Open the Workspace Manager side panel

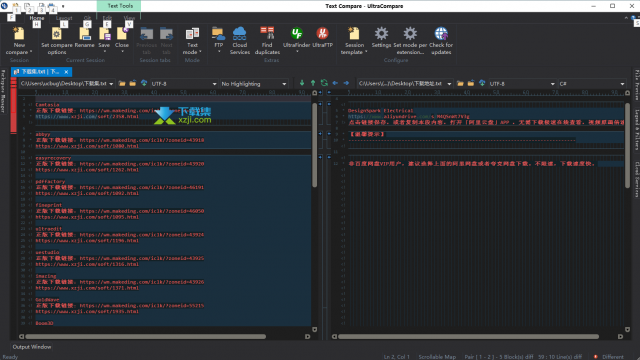[3, 91]
